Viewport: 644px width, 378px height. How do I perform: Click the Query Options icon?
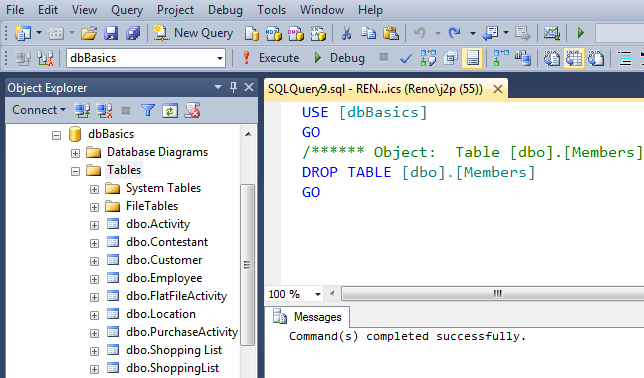coord(451,58)
